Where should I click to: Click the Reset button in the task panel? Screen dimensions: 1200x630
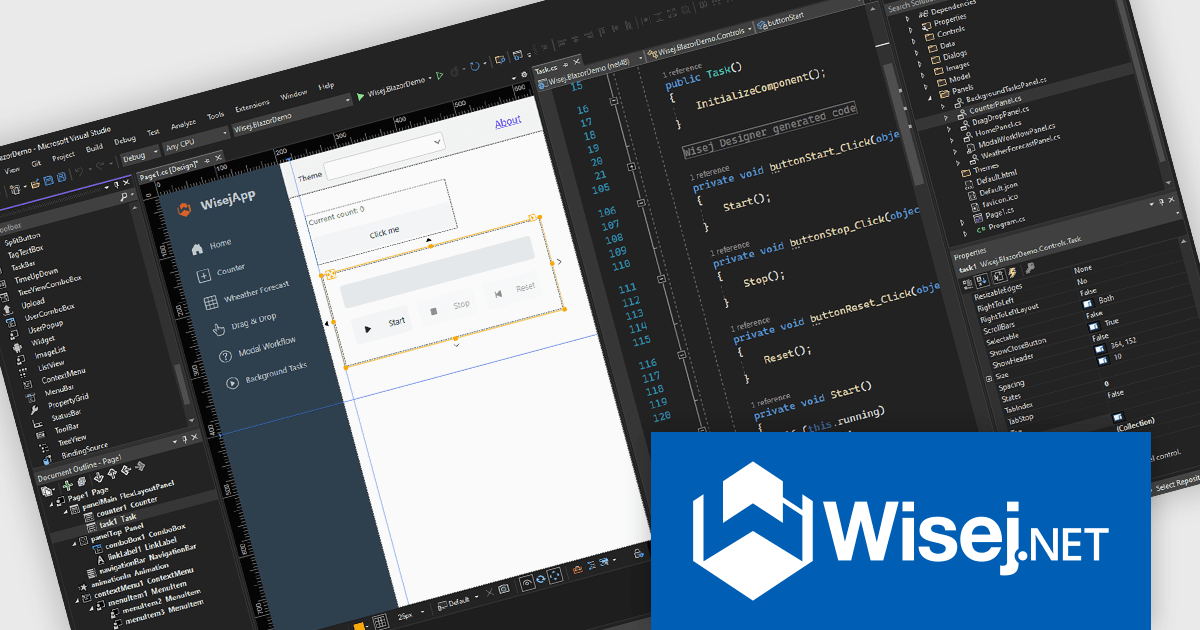[513, 289]
